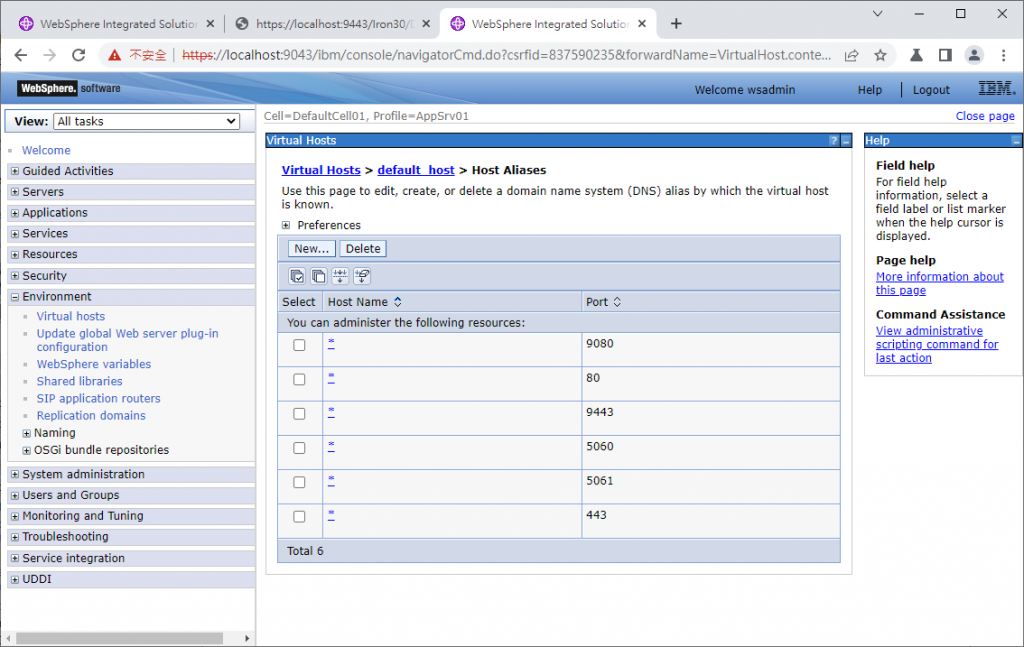The height and width of the screenshot is (647, 1024).
Task: Open Virtual hosts under Environment
Action: (x=71, y=316)
